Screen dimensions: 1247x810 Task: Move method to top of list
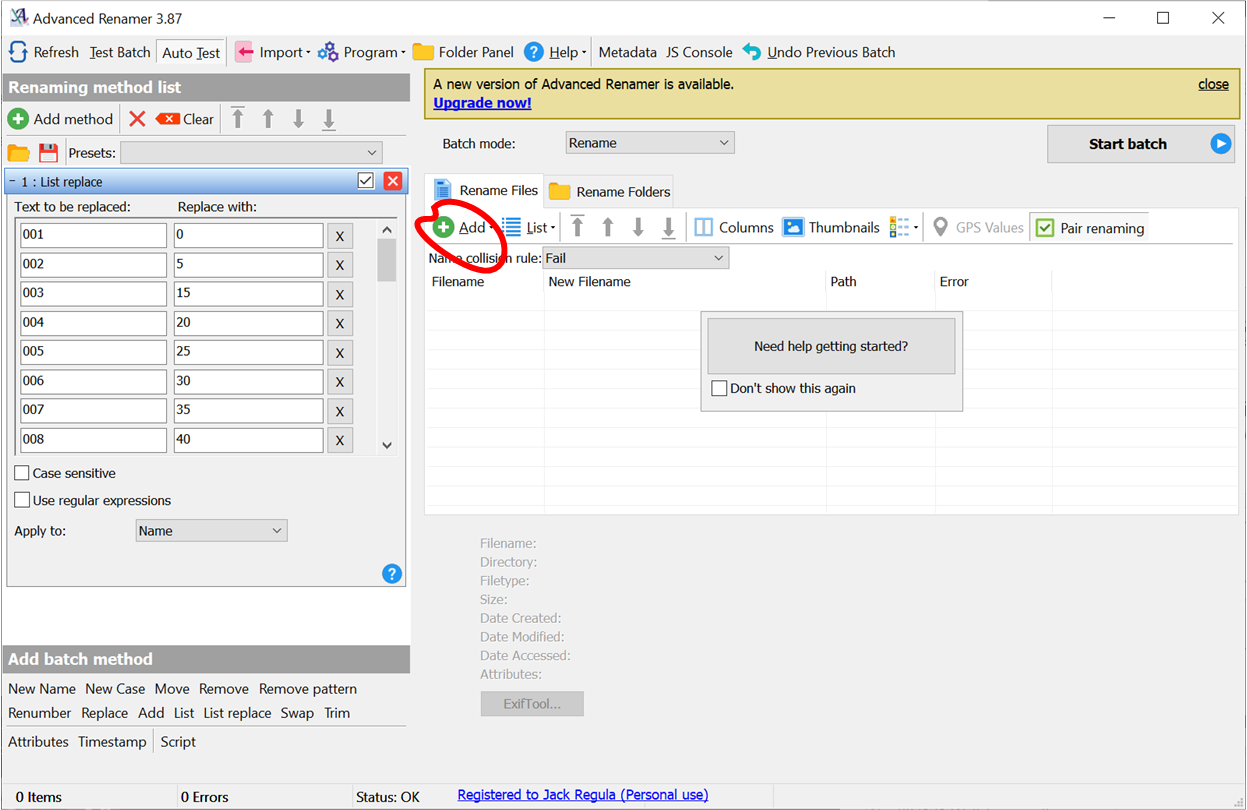[237, 119]
